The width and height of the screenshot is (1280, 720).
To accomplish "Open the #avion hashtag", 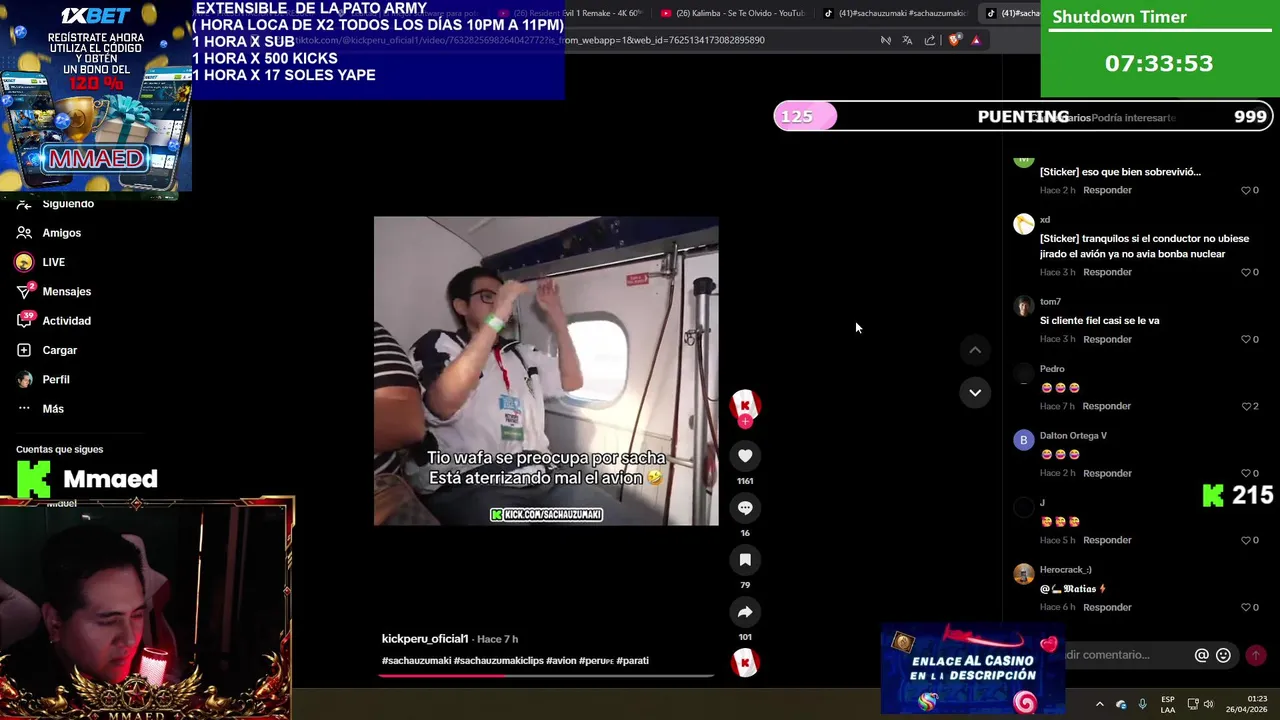I will click(x=561, y=661).
